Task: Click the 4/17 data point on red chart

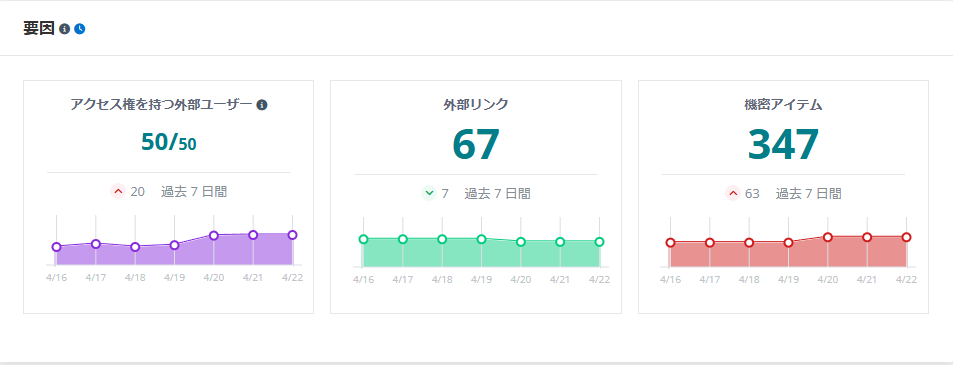Action: point(710,243)
